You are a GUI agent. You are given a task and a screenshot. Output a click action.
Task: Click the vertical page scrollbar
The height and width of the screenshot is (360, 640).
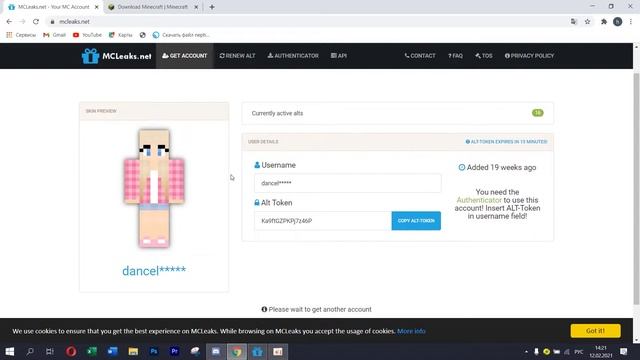click(x=636, y=189)
